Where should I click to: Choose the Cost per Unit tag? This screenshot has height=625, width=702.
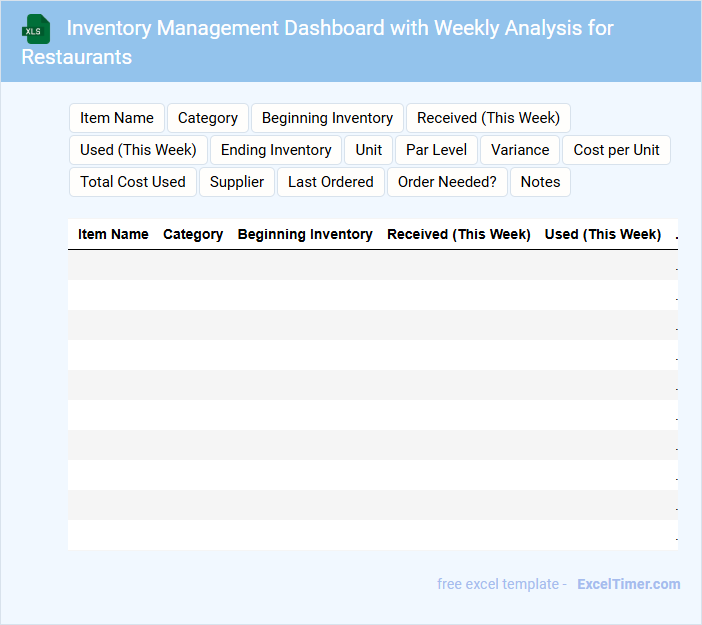616,150
